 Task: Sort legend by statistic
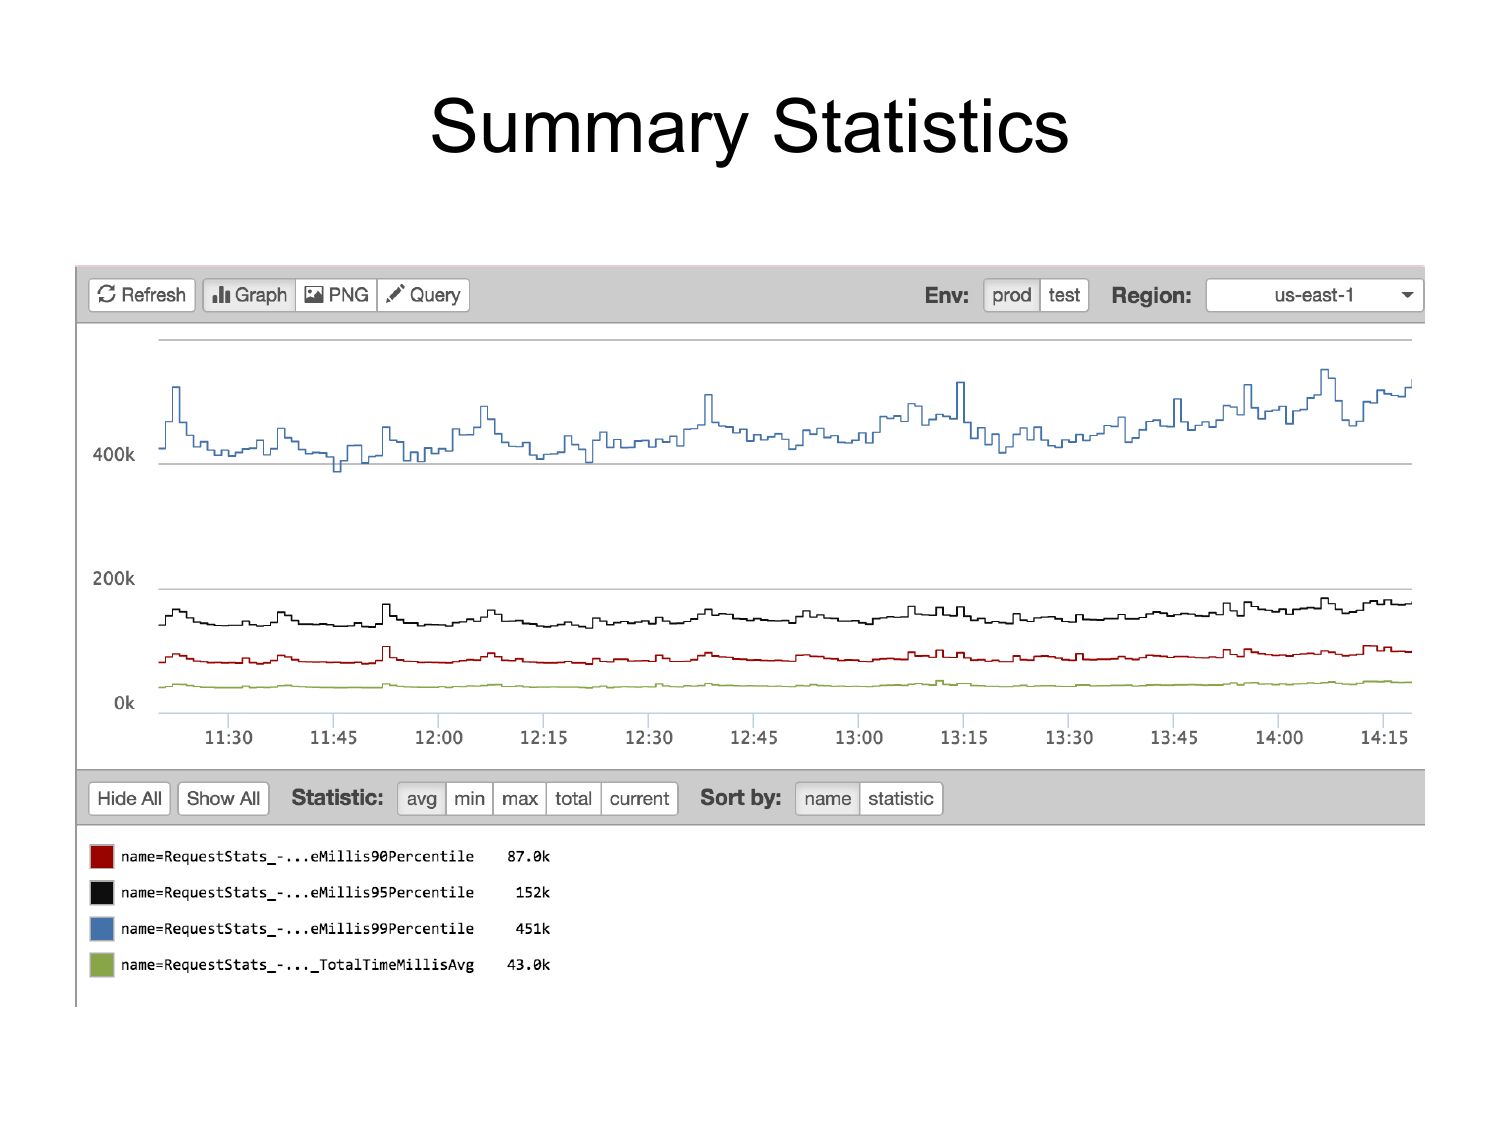(x=900, y=798)
